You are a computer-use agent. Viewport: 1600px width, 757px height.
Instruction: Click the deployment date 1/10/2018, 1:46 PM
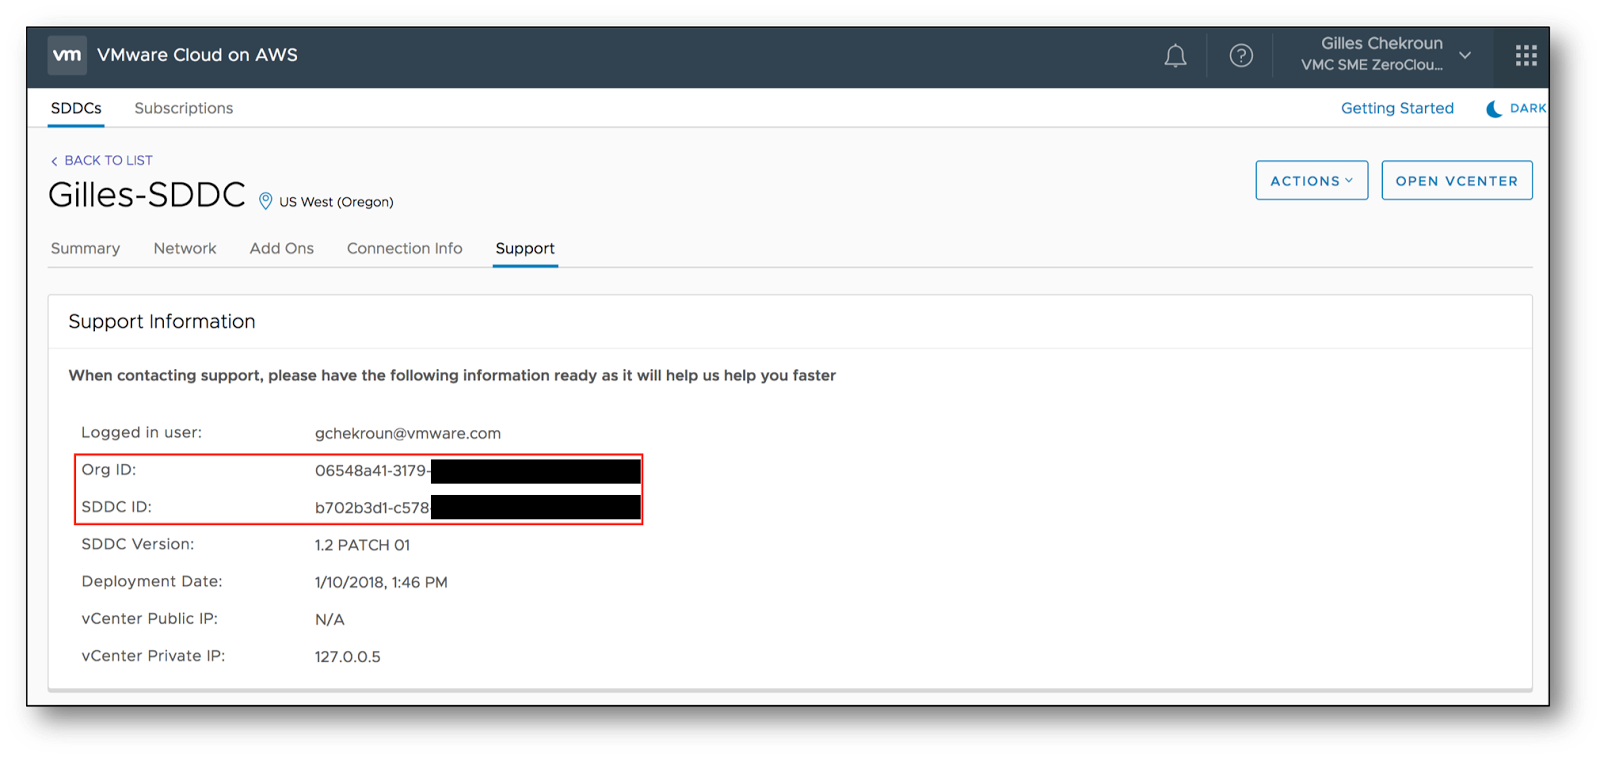click(x=381, y=582)
